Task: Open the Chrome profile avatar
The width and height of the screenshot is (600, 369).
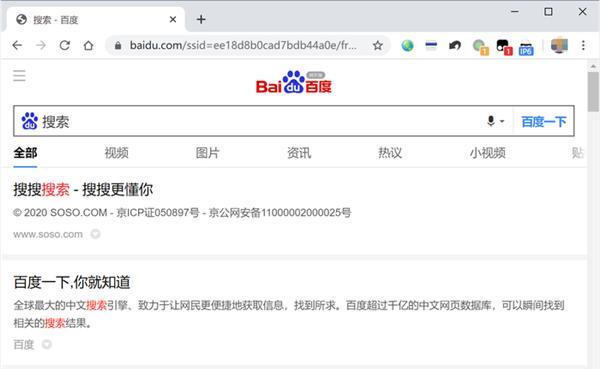Action: 559,46
